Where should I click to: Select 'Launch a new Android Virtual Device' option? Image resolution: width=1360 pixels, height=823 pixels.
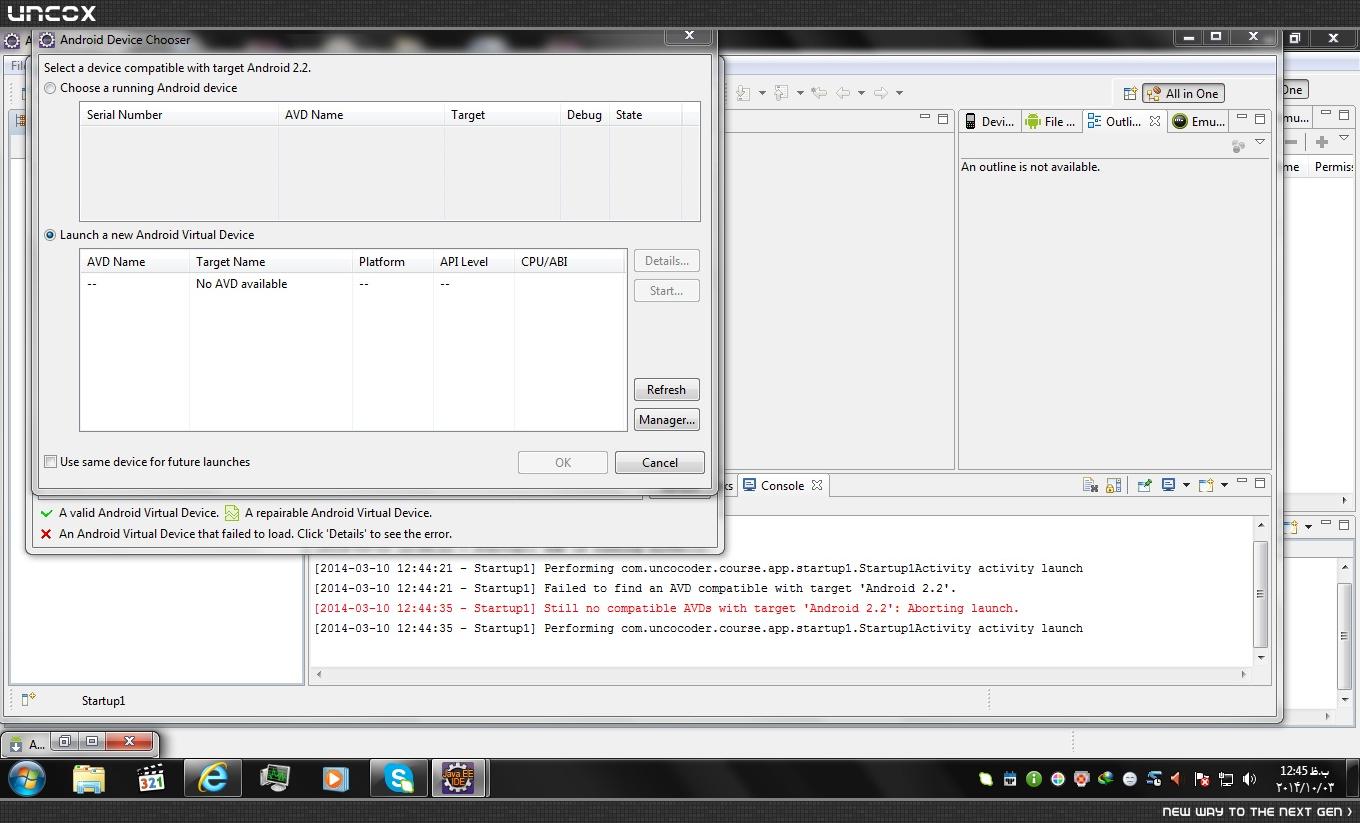[50, 235]
